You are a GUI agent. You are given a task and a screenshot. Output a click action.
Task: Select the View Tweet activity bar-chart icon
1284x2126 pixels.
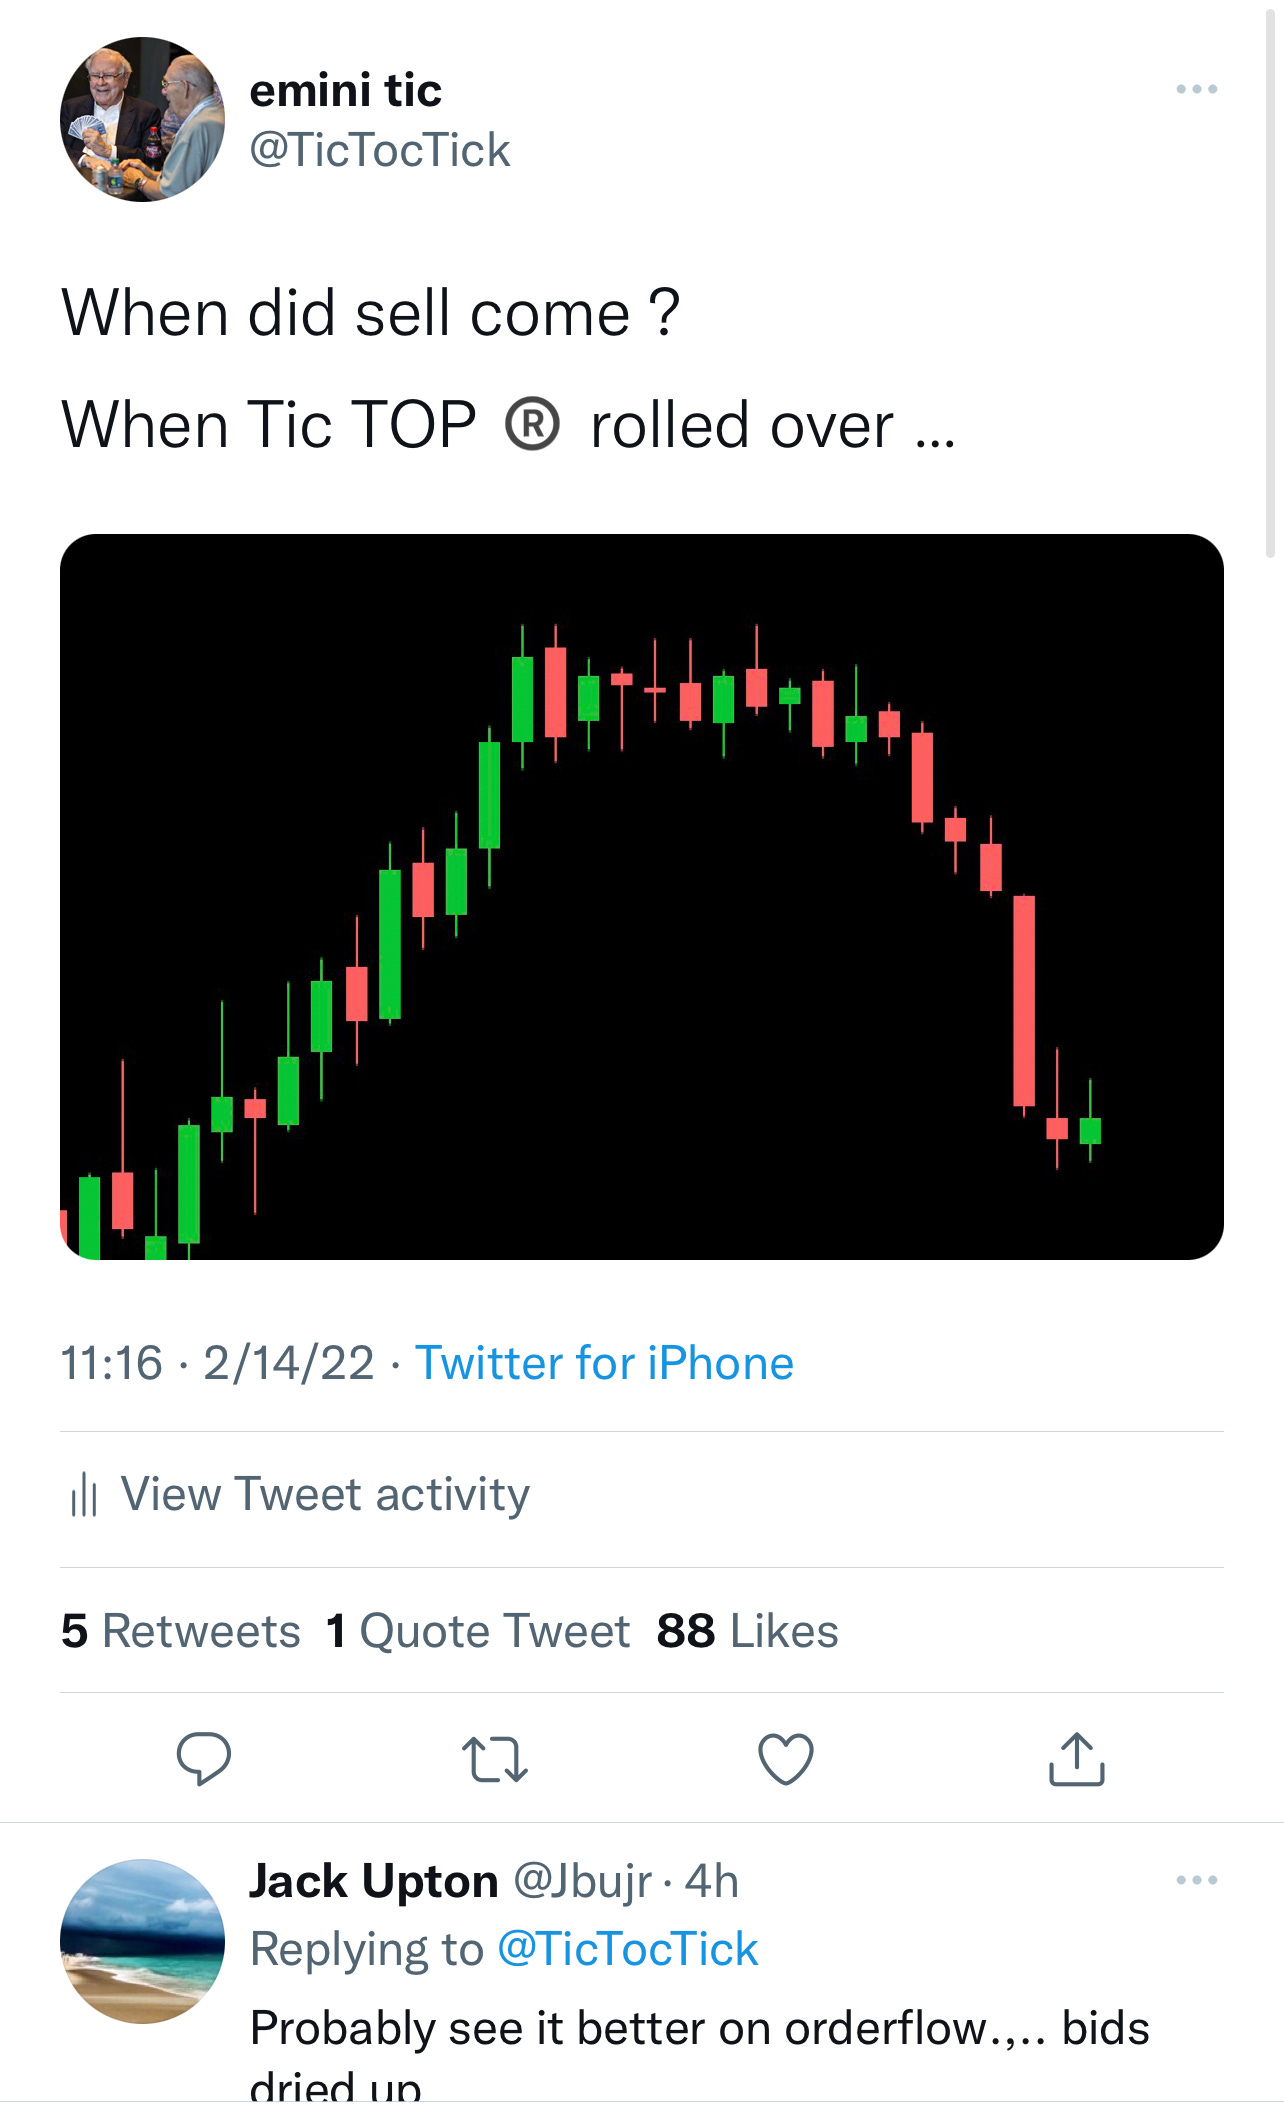[x=85, y=1495]
